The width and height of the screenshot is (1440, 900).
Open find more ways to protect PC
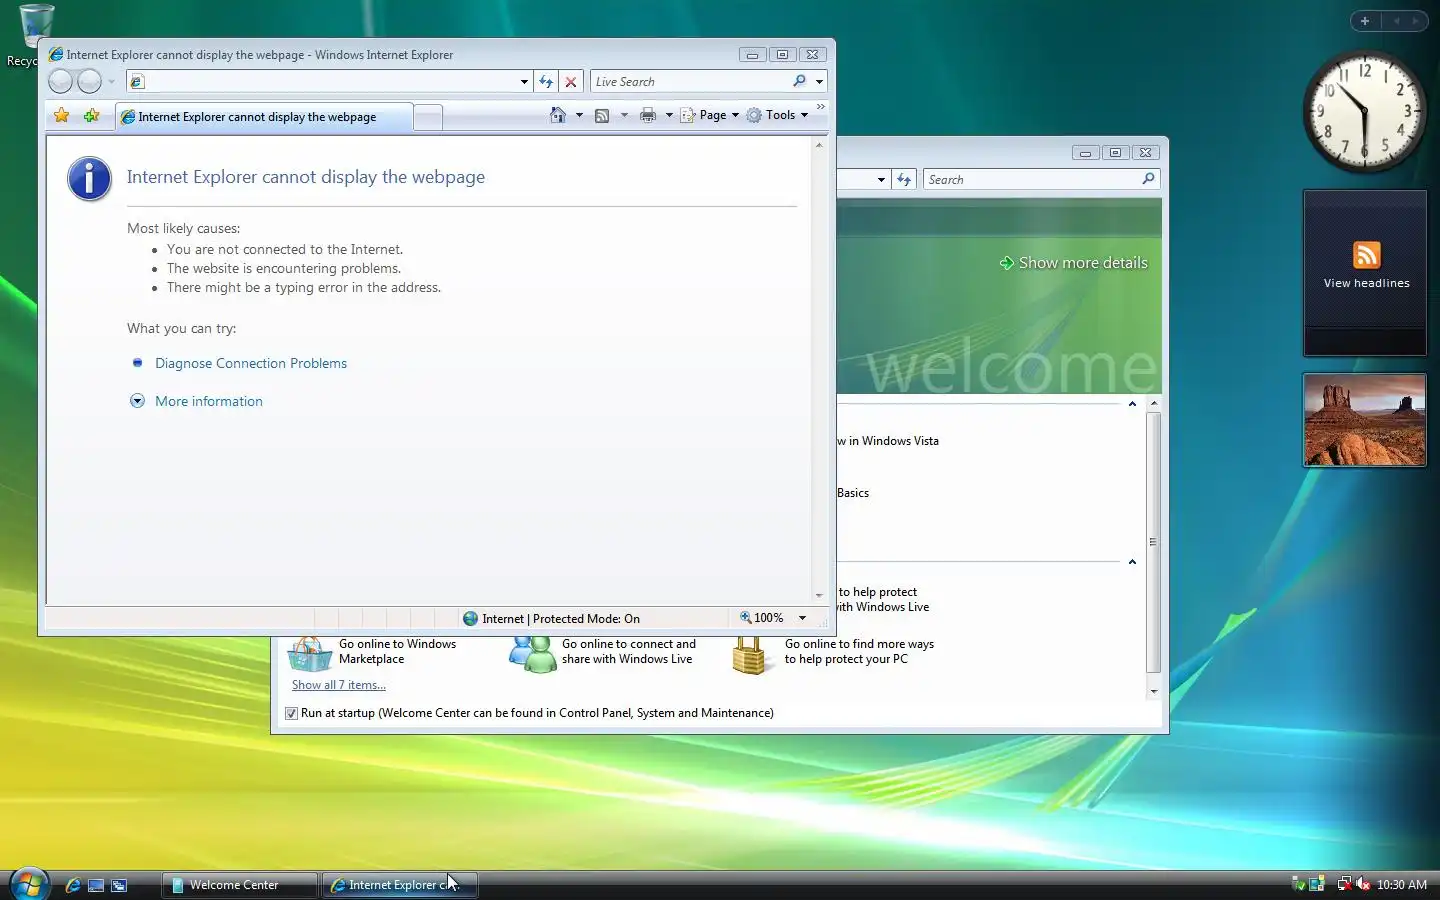pos(859,651)
